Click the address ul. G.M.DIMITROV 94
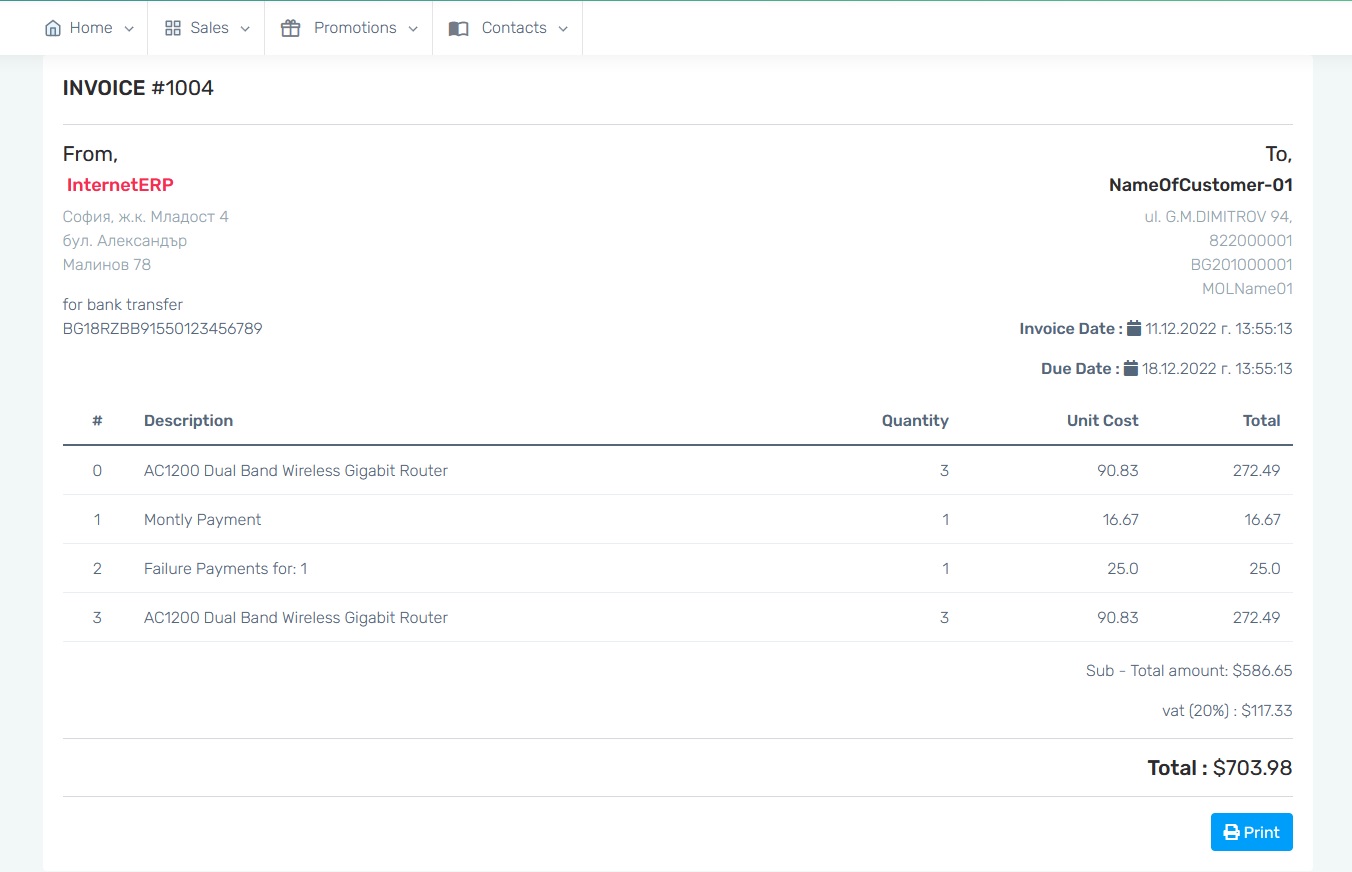Viewport: 1352px width, 872px height. click(1219, 217)
